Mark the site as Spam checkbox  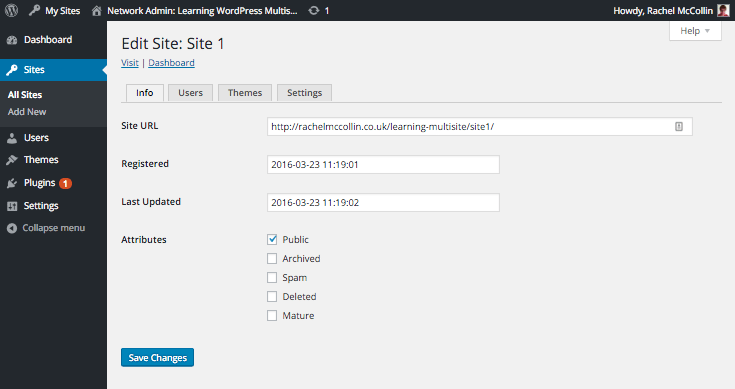[x=272, y=277]
